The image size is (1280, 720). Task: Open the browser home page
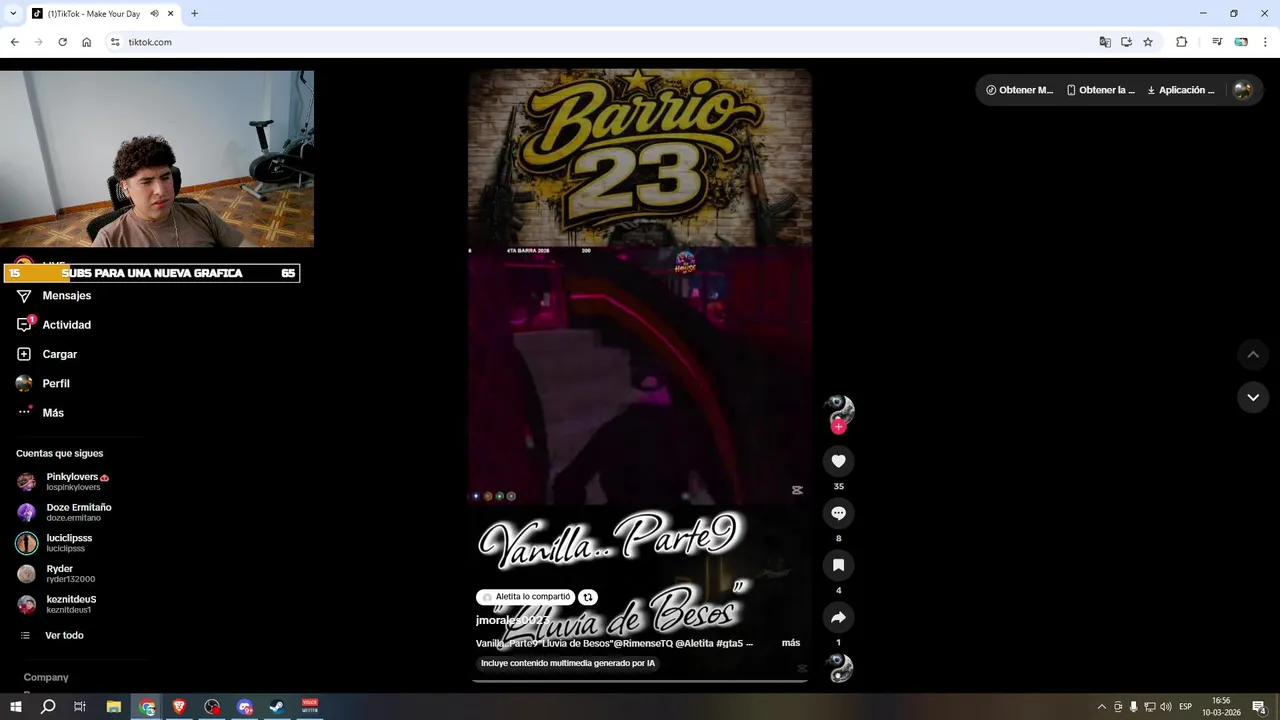[86, 42]
